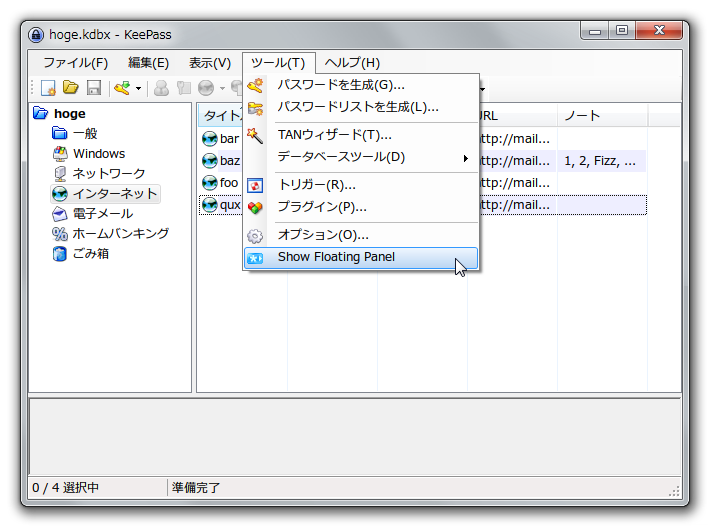Click the Copy user name toolbar icon

coord(161,87)
